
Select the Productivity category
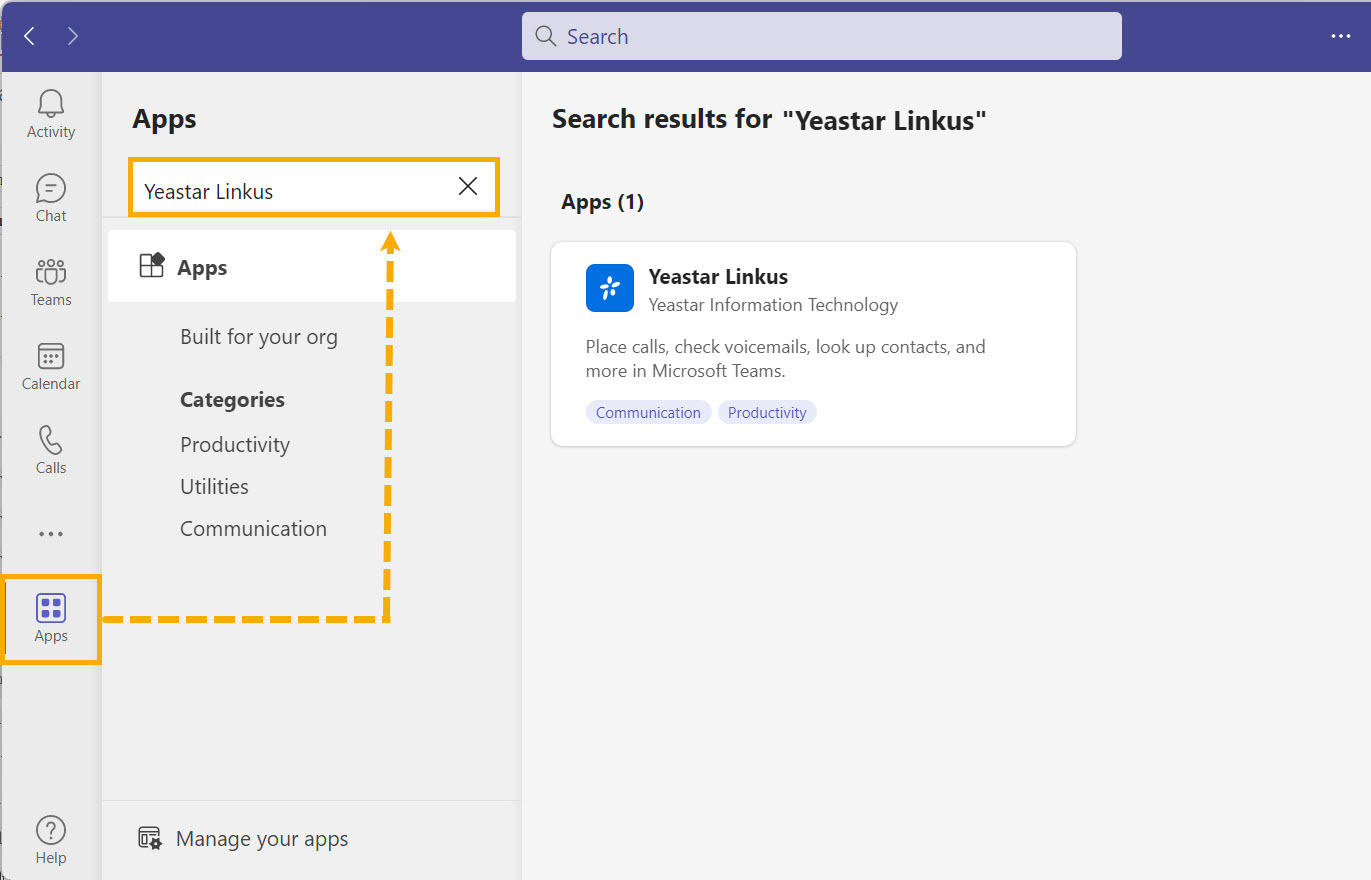[x=235, y=445]
